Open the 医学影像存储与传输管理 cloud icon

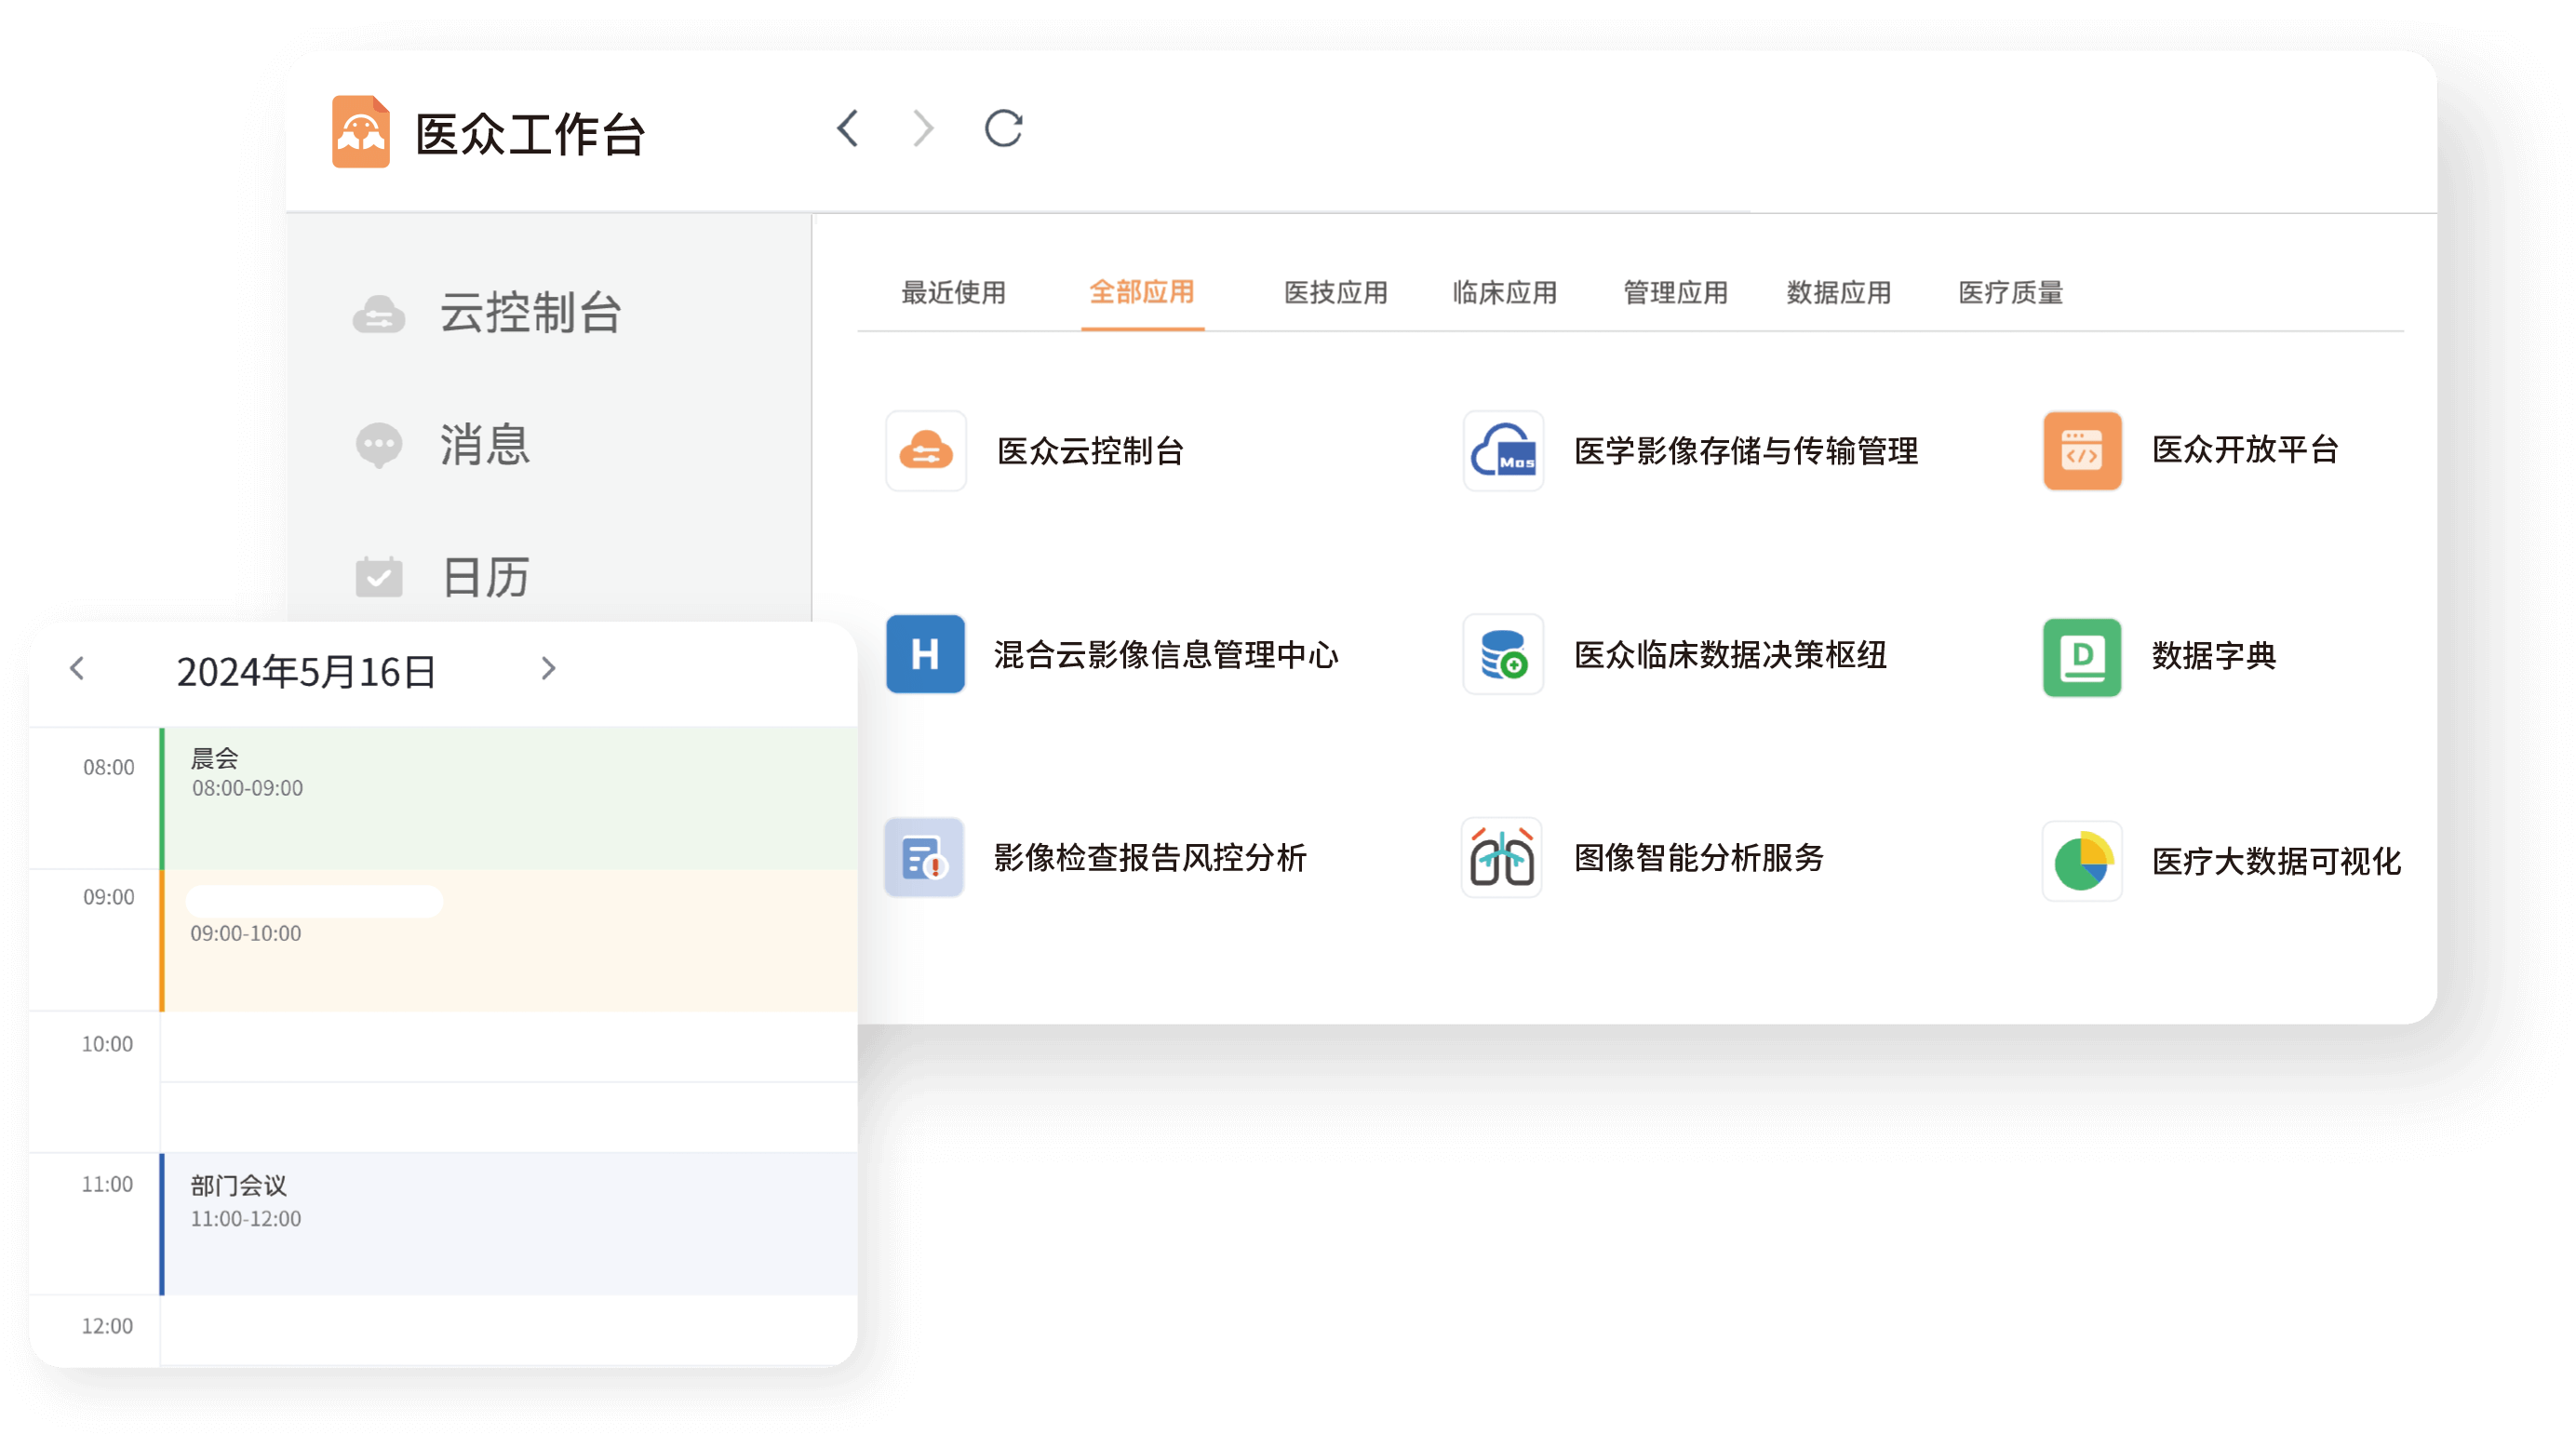click(1503, 451)
